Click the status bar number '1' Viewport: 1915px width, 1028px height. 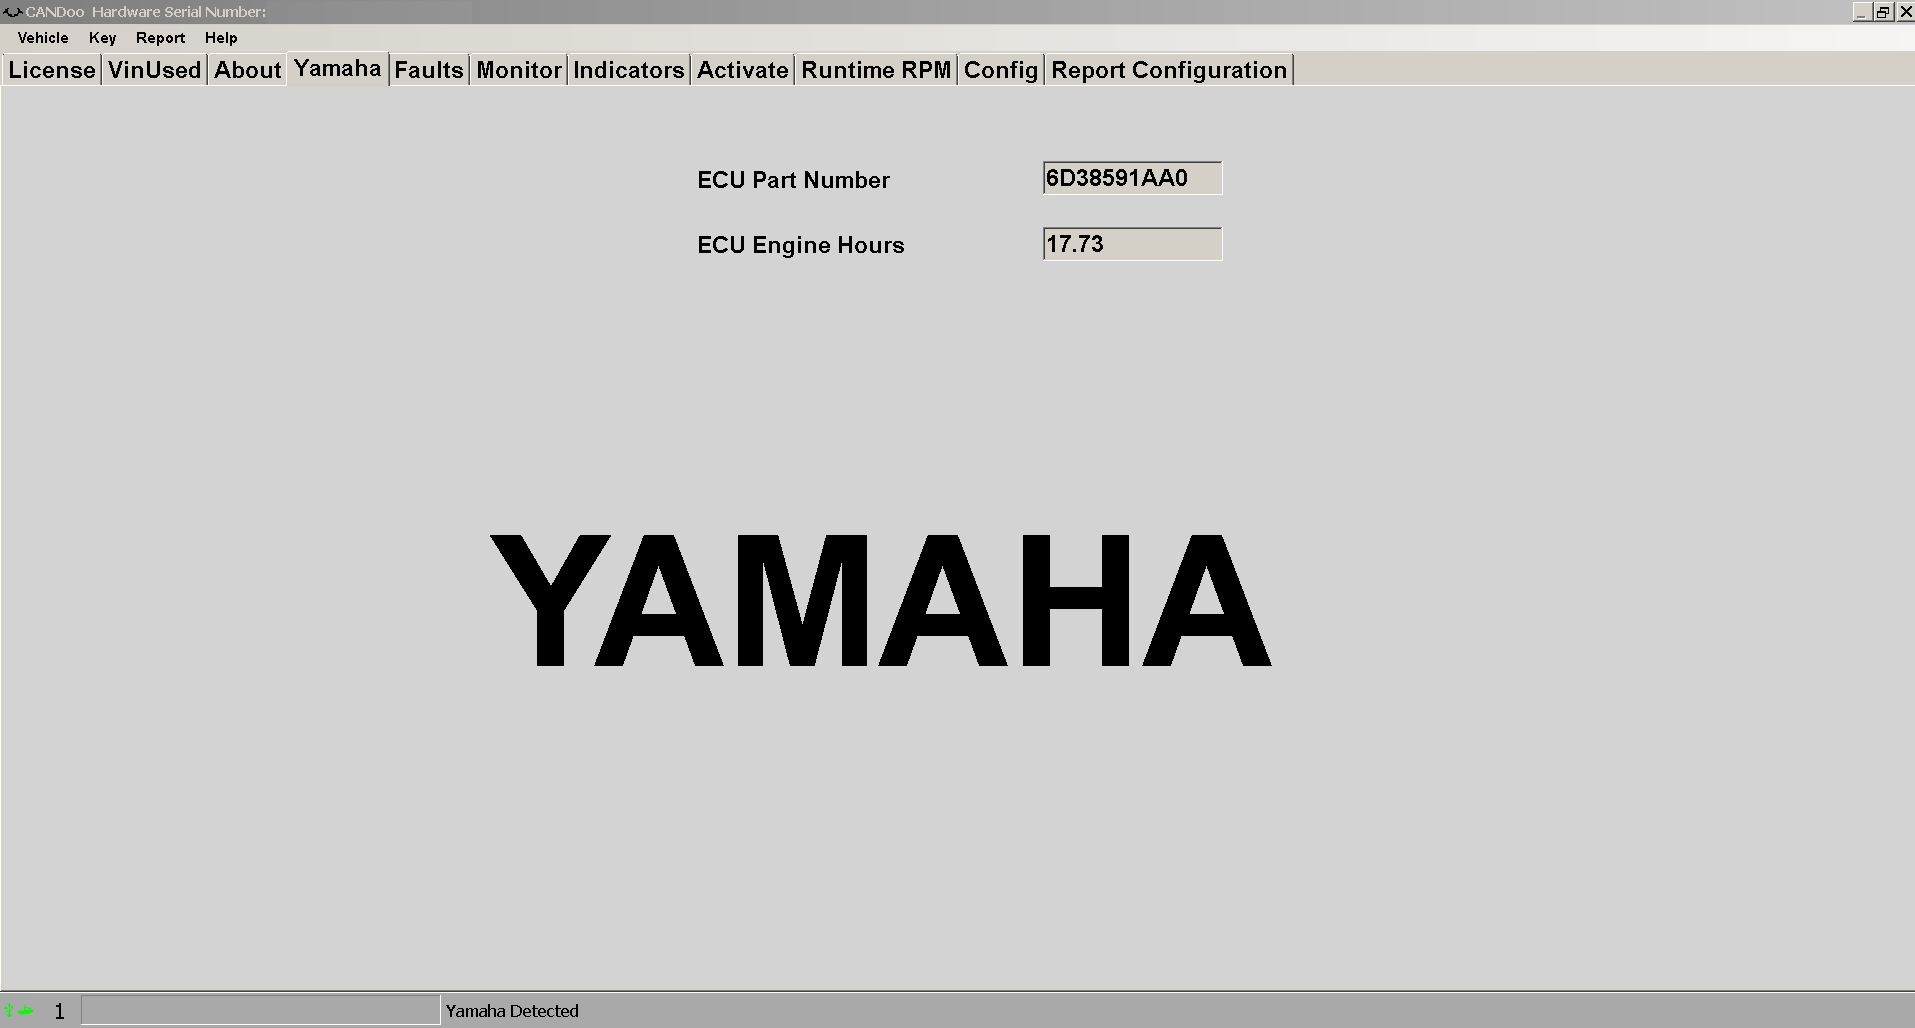click(59, 1012)
